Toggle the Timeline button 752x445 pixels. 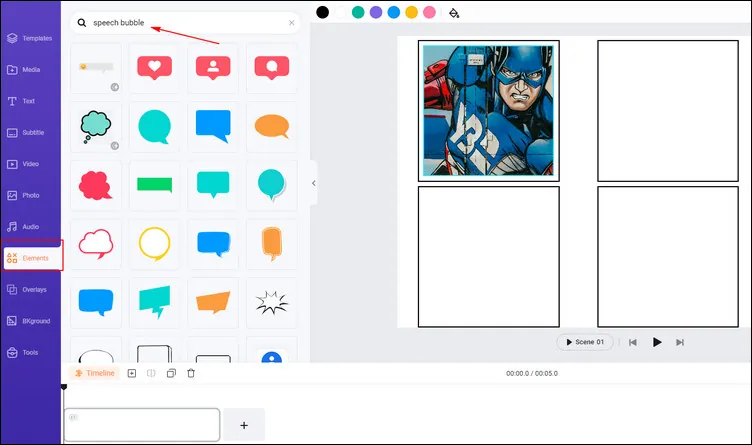[94, 373]
